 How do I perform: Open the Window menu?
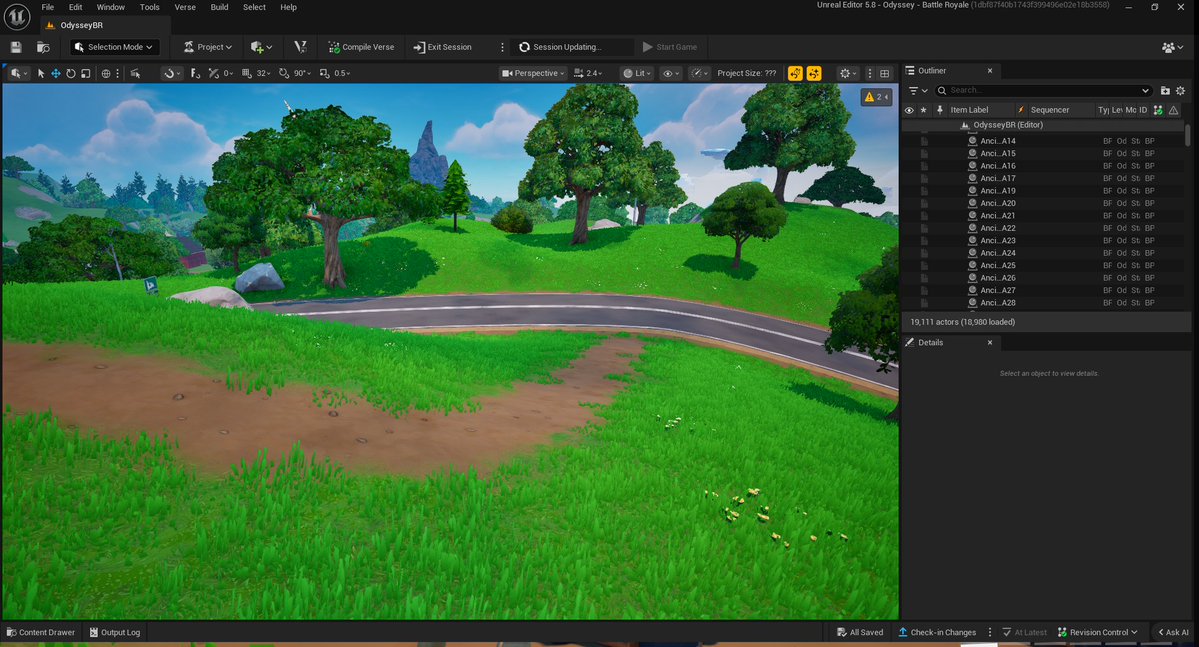tap(110, 7)
